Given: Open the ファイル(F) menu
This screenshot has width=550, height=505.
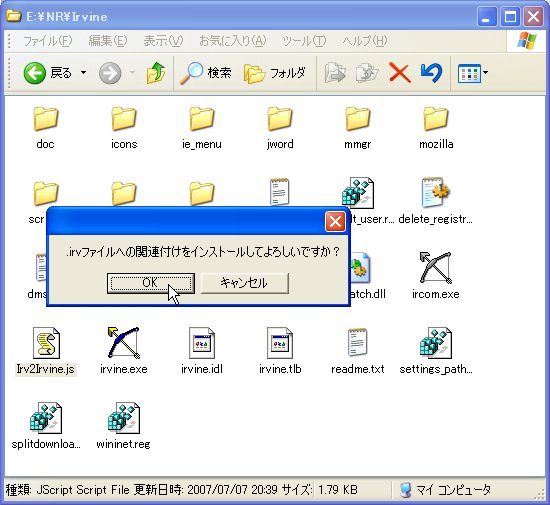Looking at the screenshot, I should 47,41.
